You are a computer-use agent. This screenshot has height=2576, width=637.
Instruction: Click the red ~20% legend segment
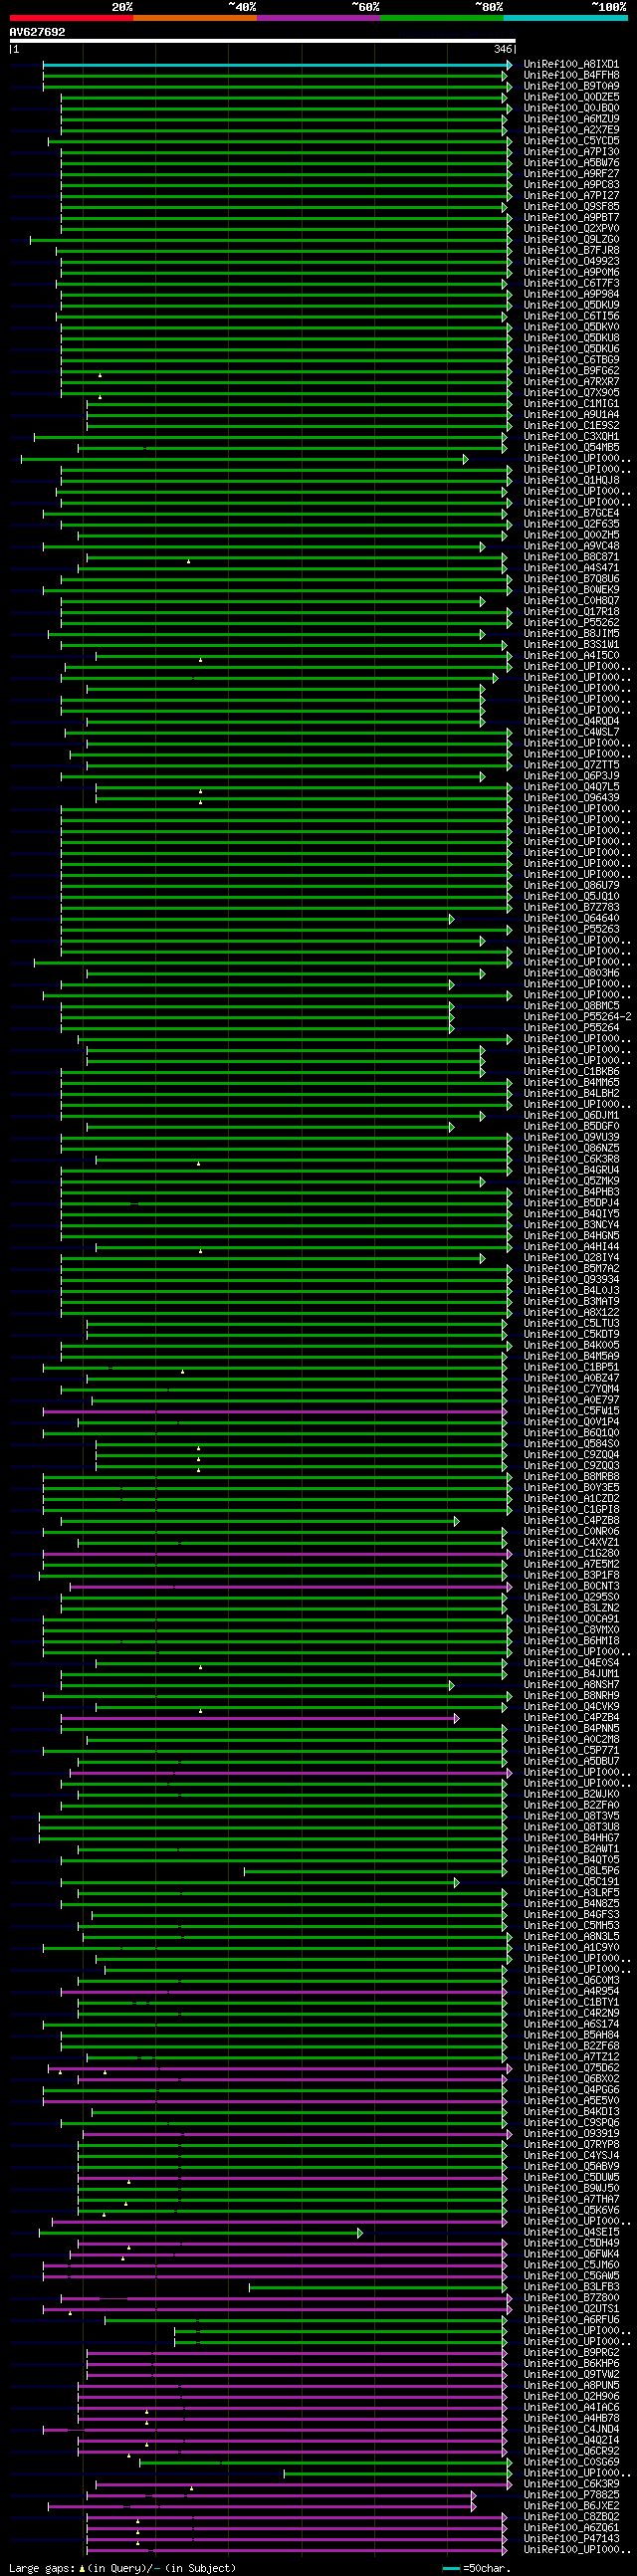[71, 18]
